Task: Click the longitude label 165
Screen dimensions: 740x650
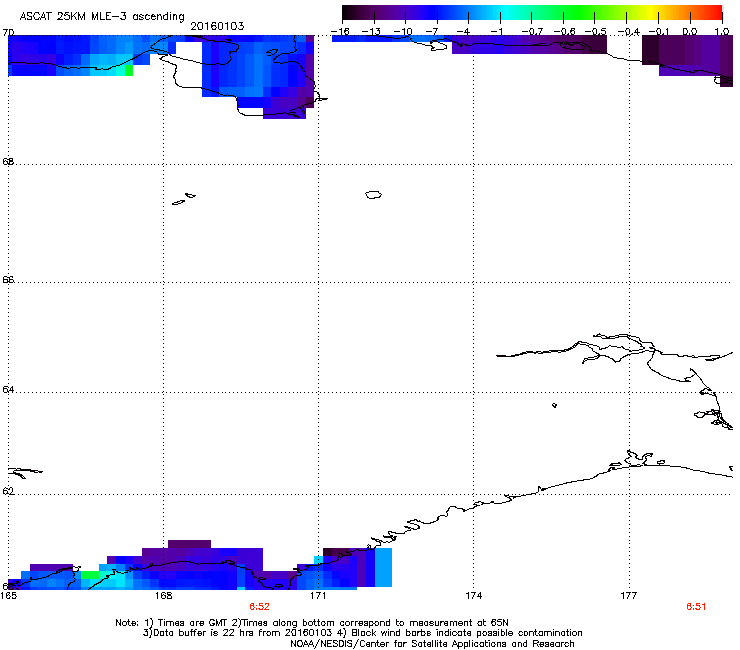Action: 9,596
